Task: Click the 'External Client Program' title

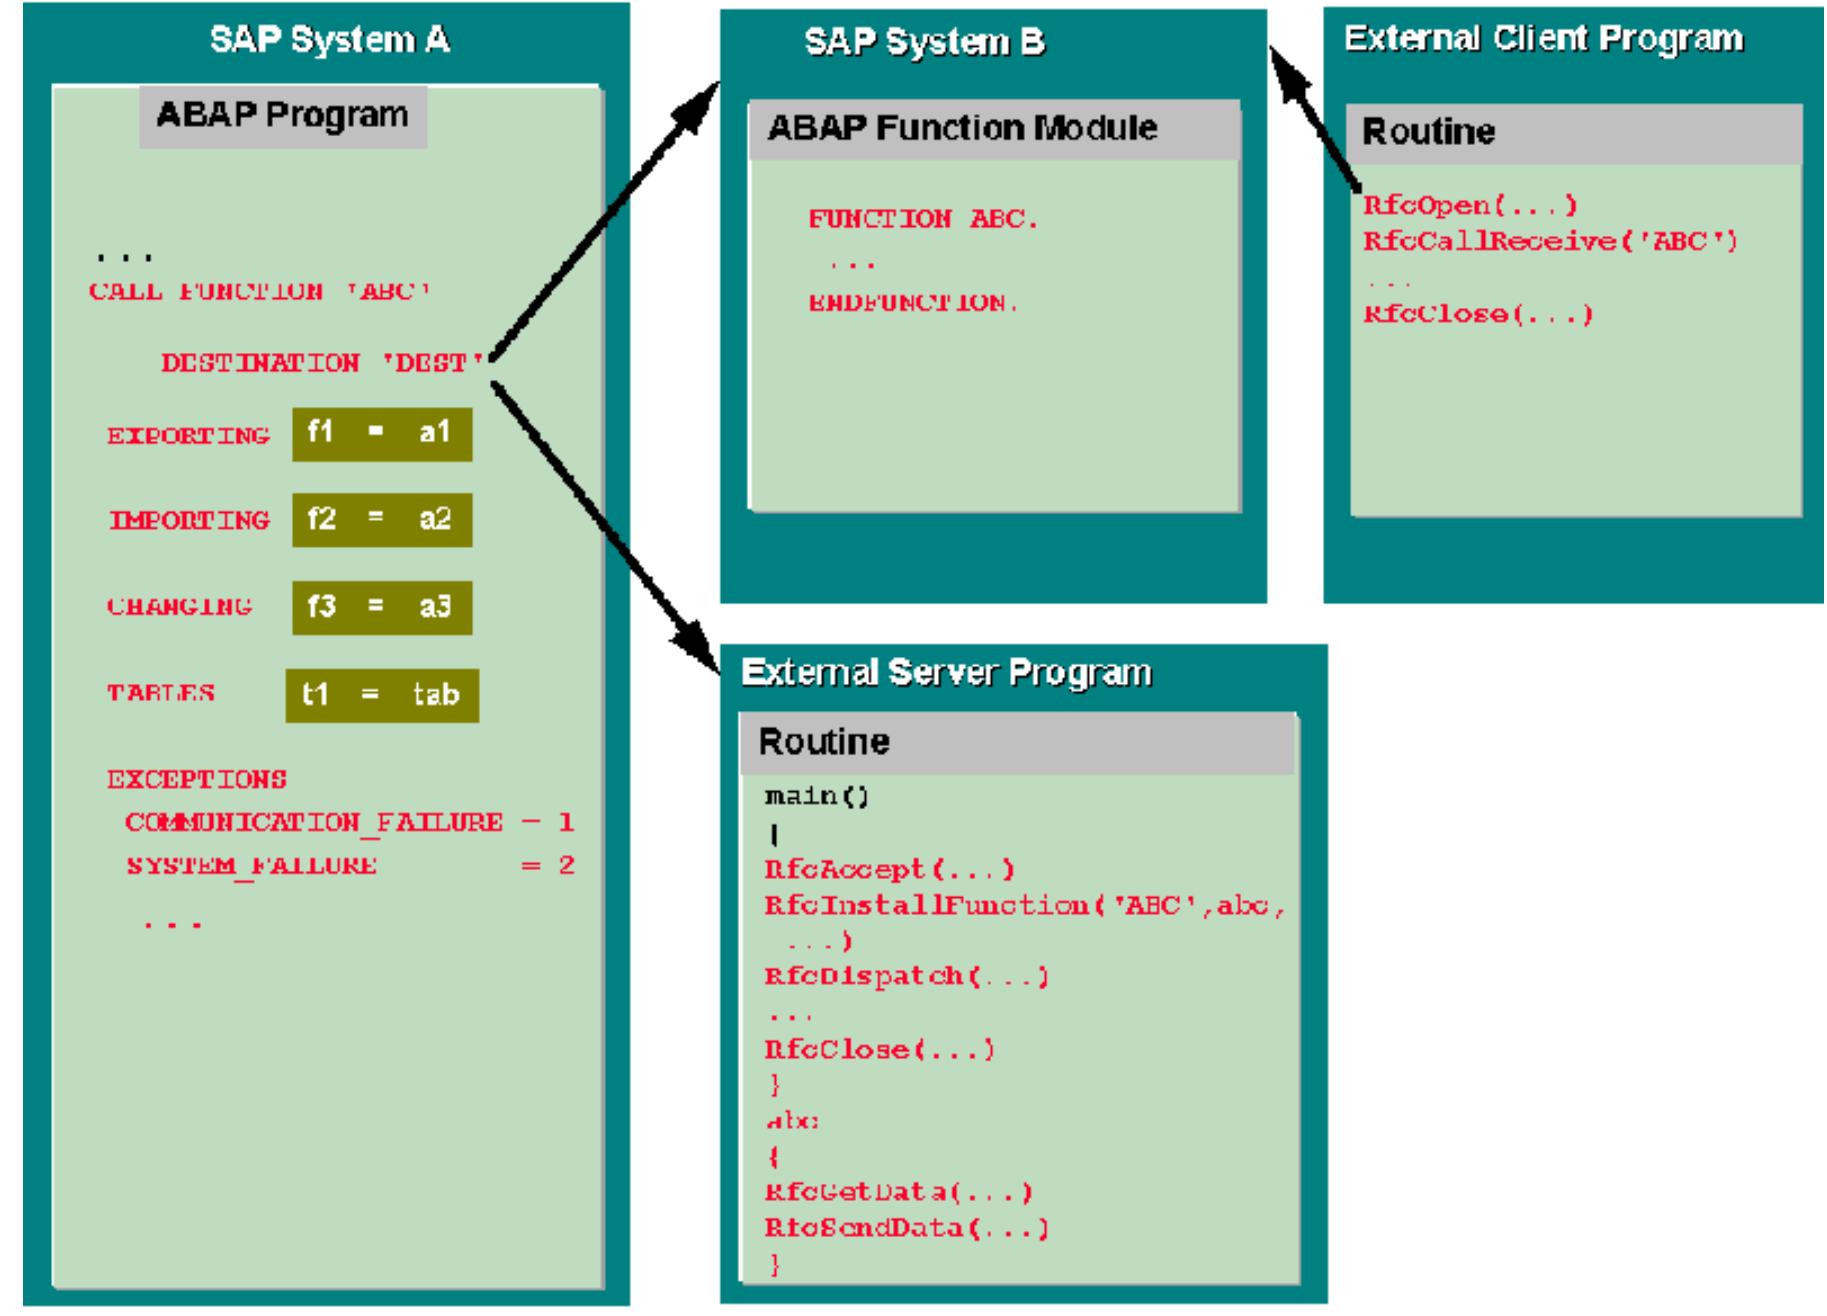Action: pyautogui.click(x=1543, y=38)
